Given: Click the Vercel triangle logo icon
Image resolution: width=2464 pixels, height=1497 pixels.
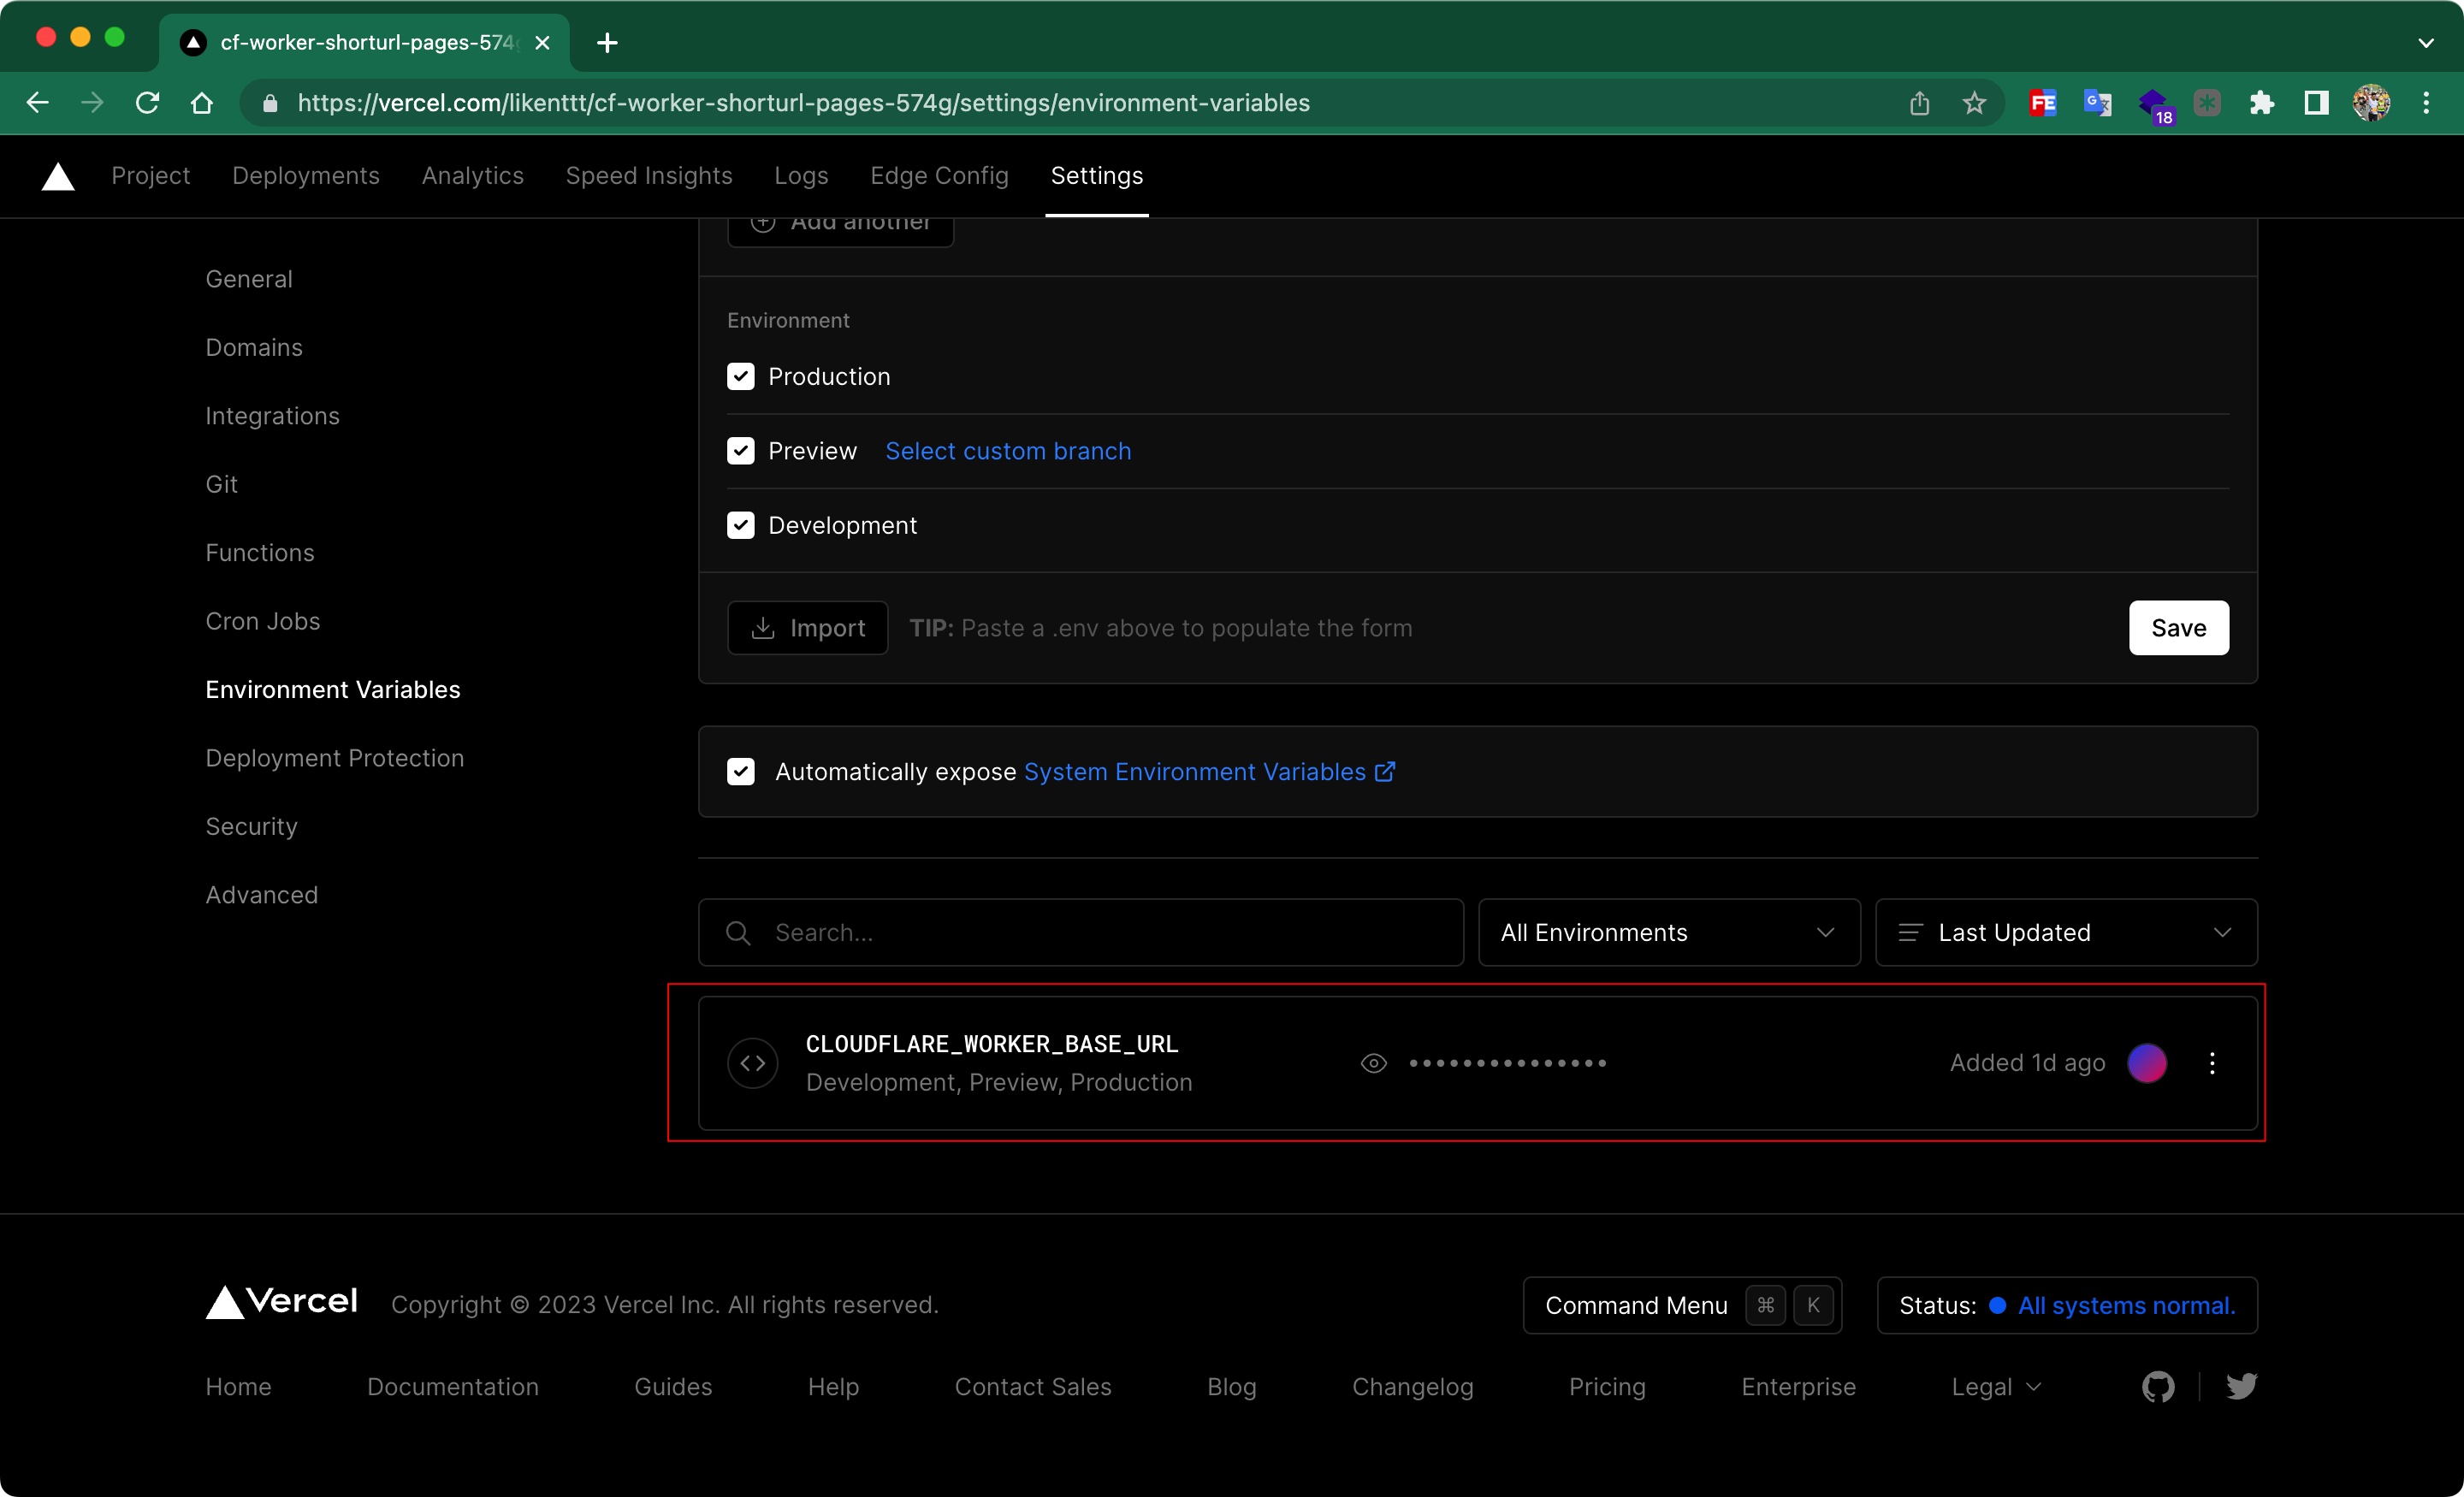Looking at the screenshot, I should pos(56,175).
